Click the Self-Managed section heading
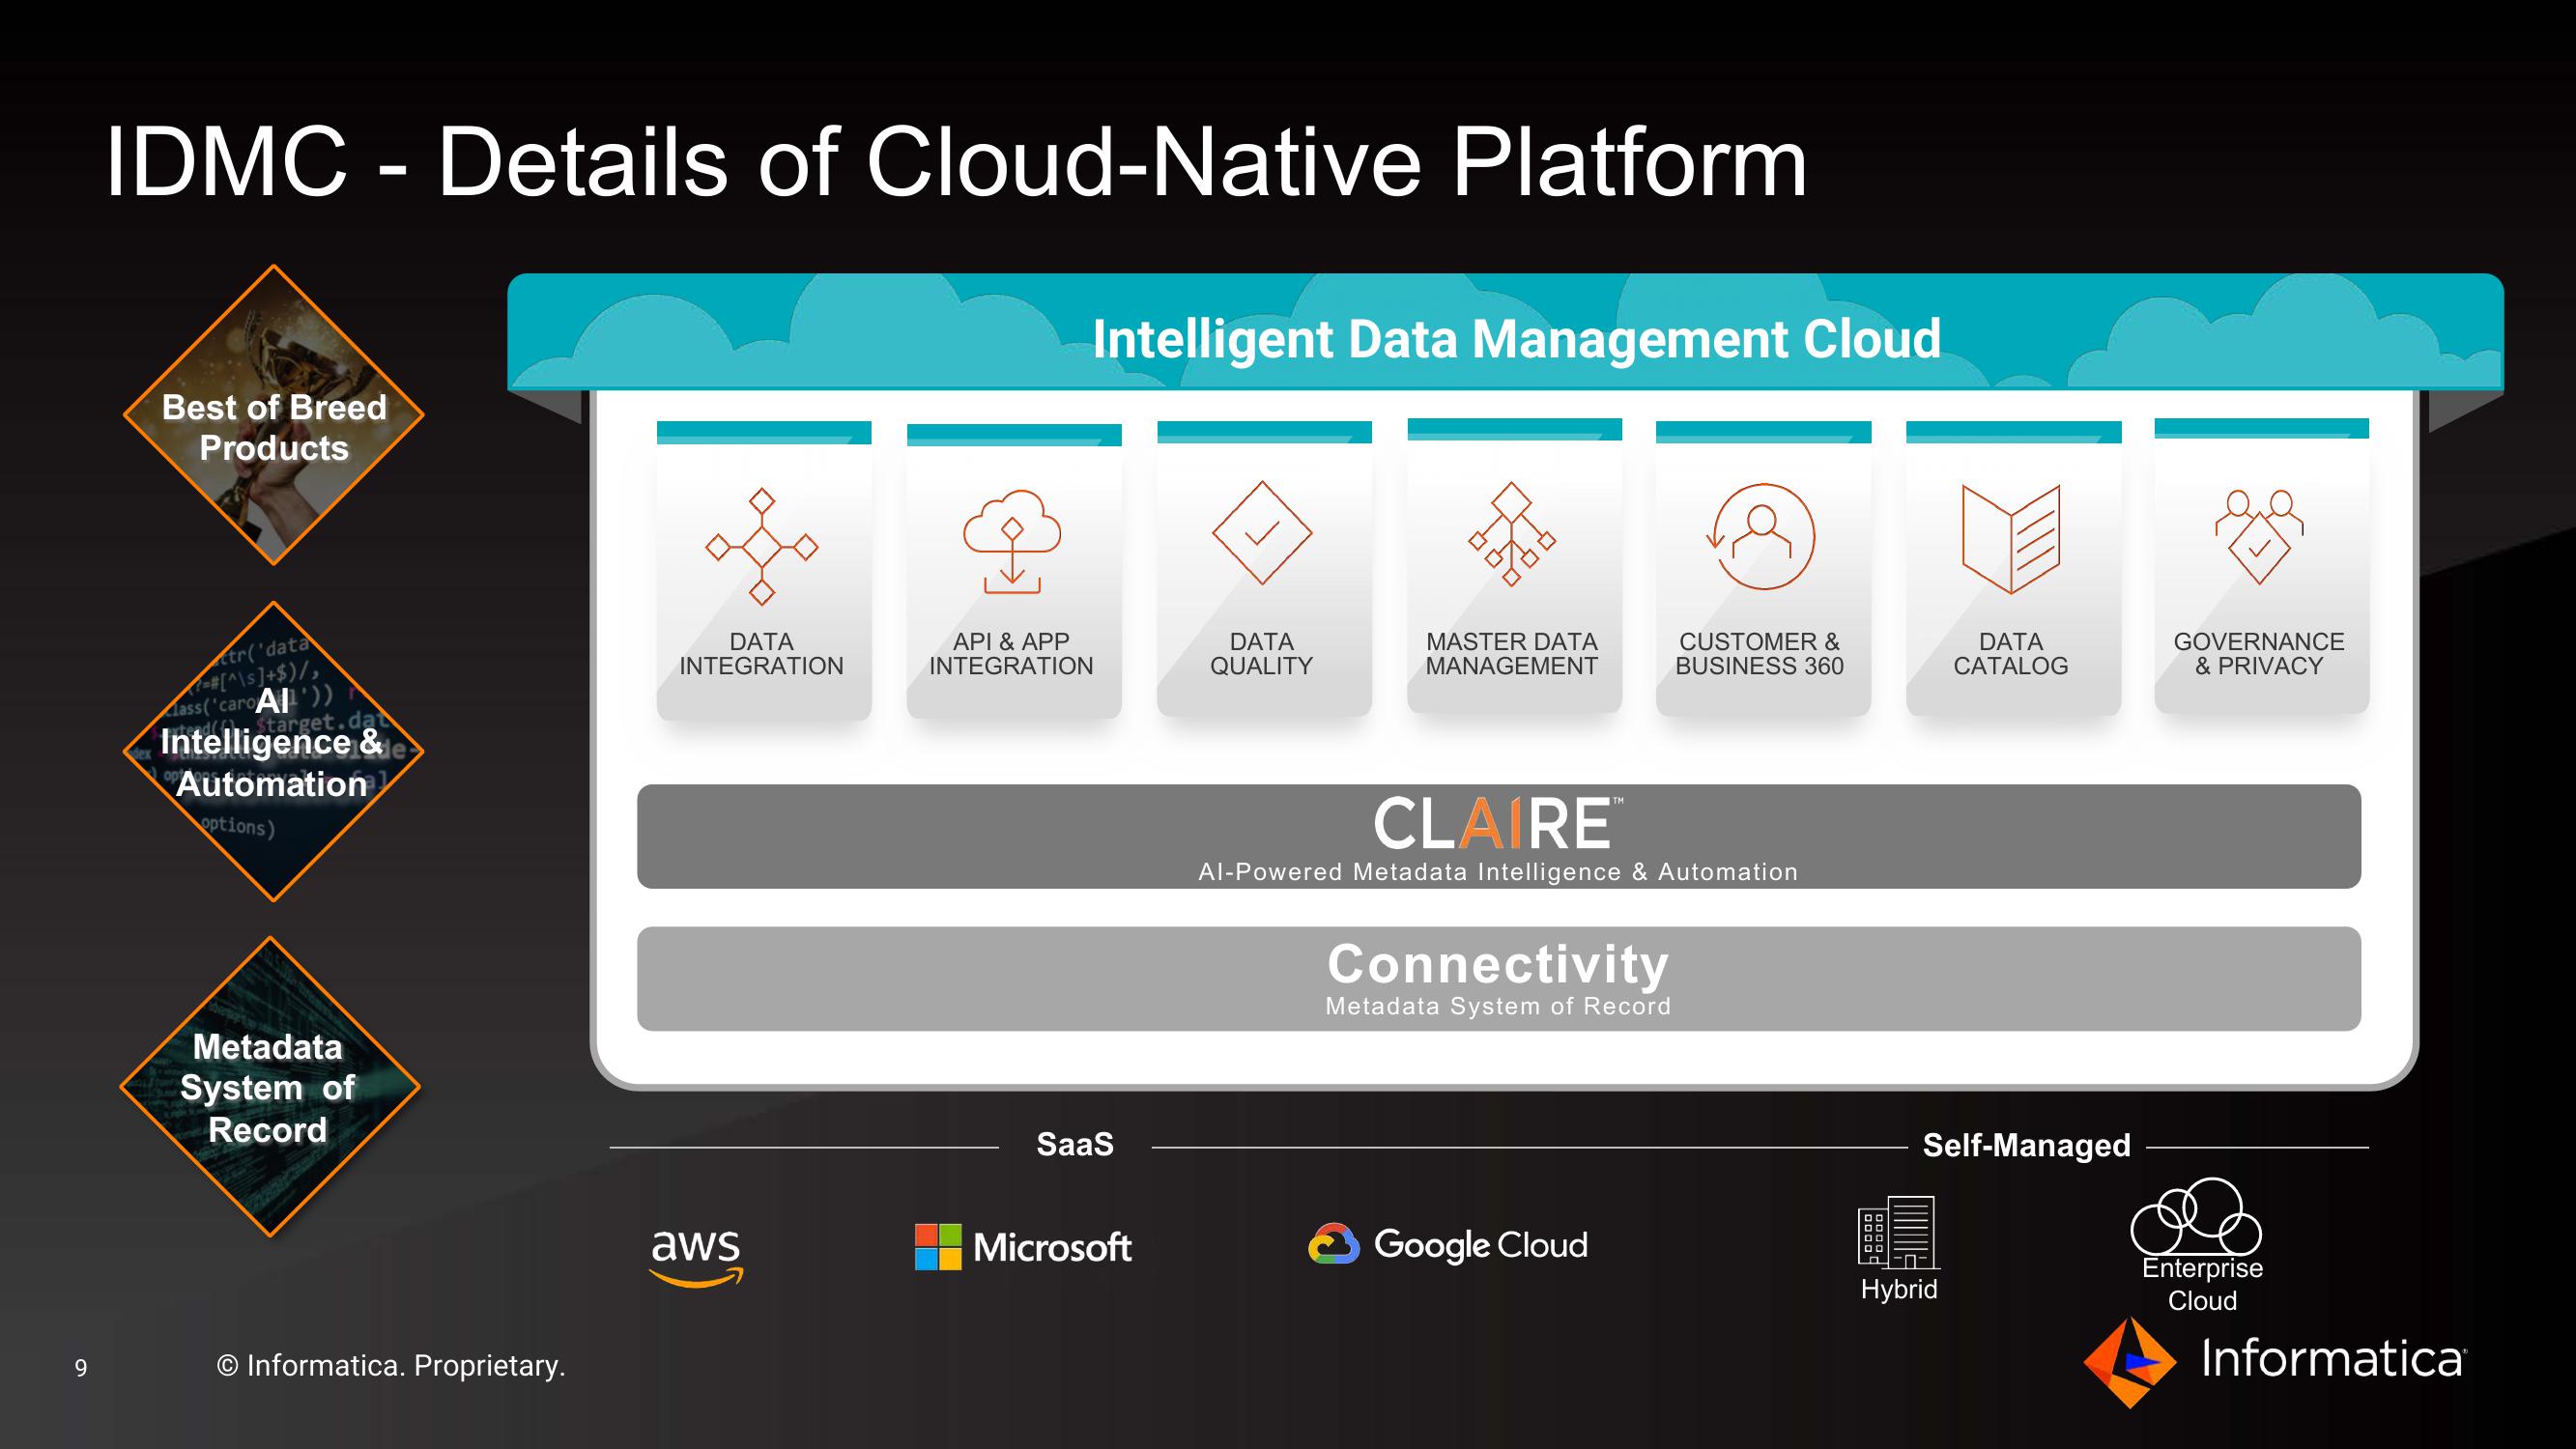 [x=2027, y=1145]
